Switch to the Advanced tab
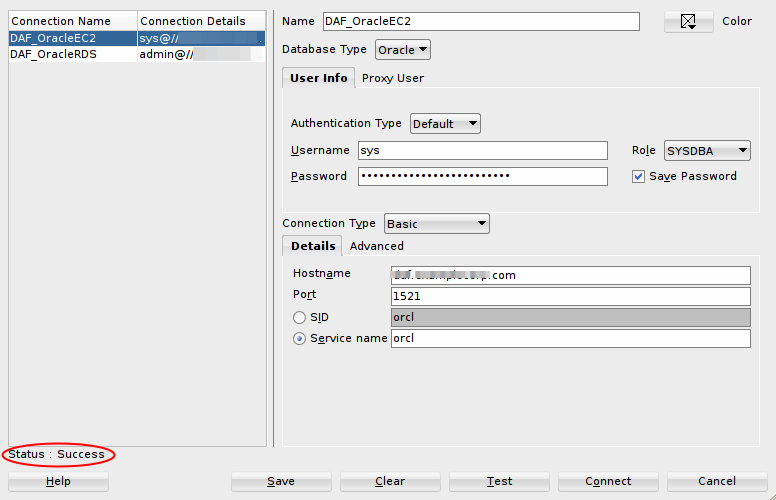The height and width of the screenshot is (500, 776). 377,246
